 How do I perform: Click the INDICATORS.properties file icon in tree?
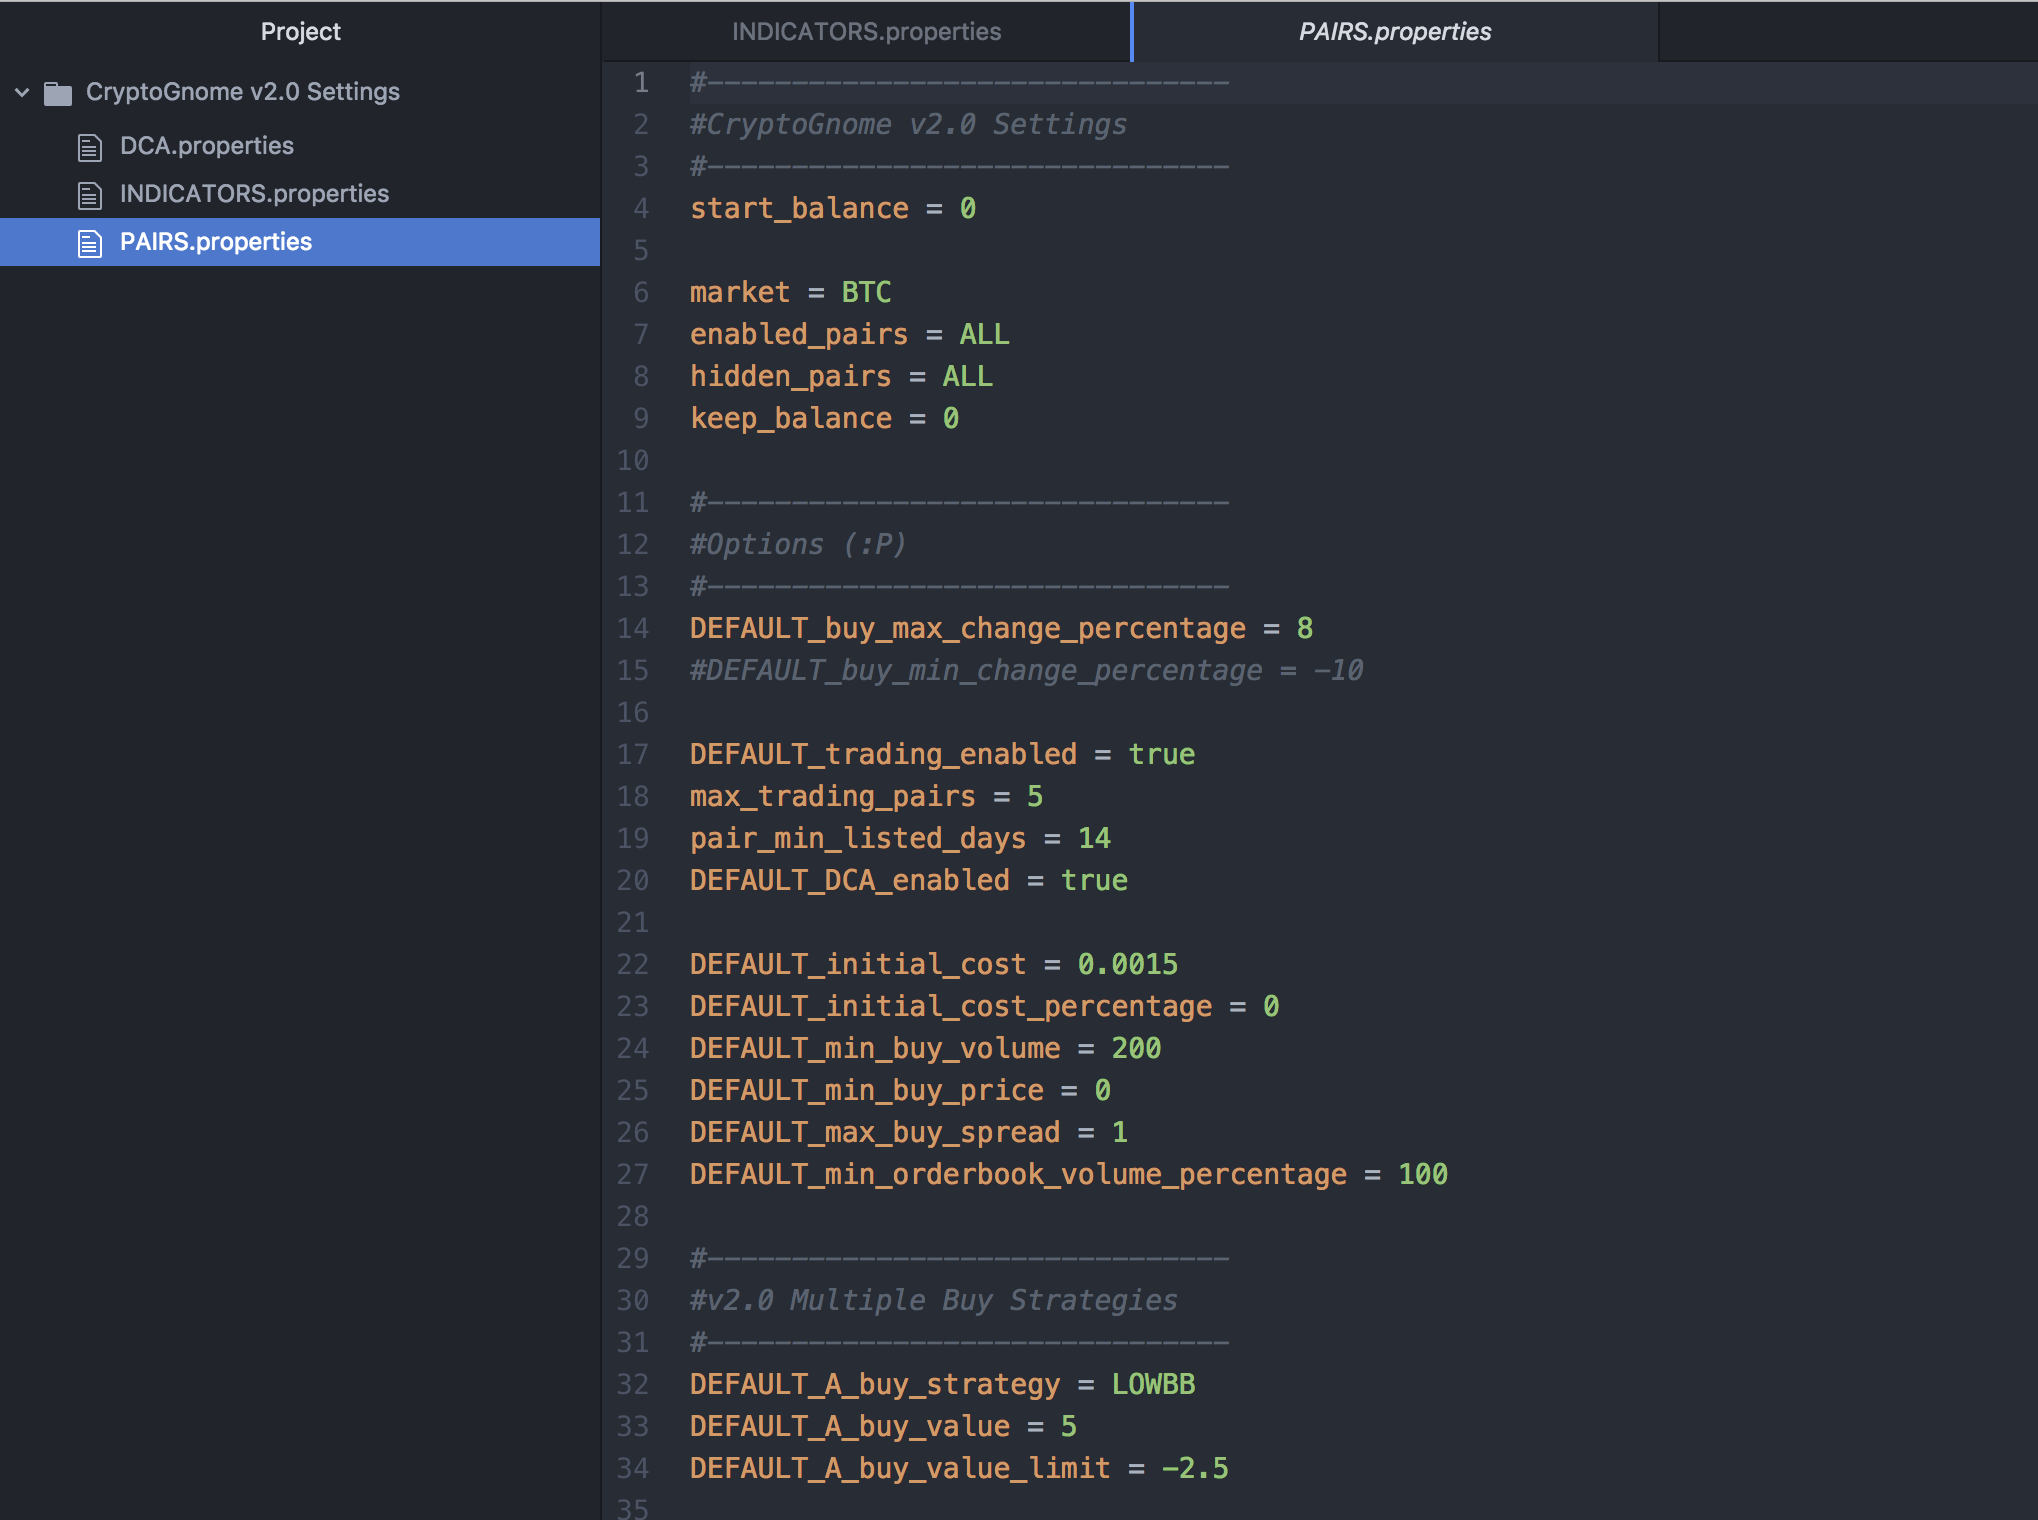[x=90, y=195]
